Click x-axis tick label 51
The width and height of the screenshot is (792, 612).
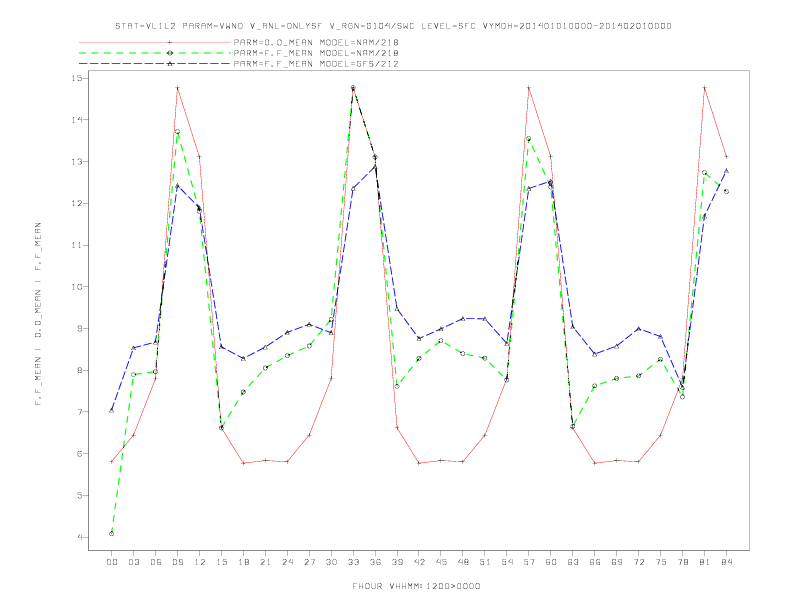[485, 562]
